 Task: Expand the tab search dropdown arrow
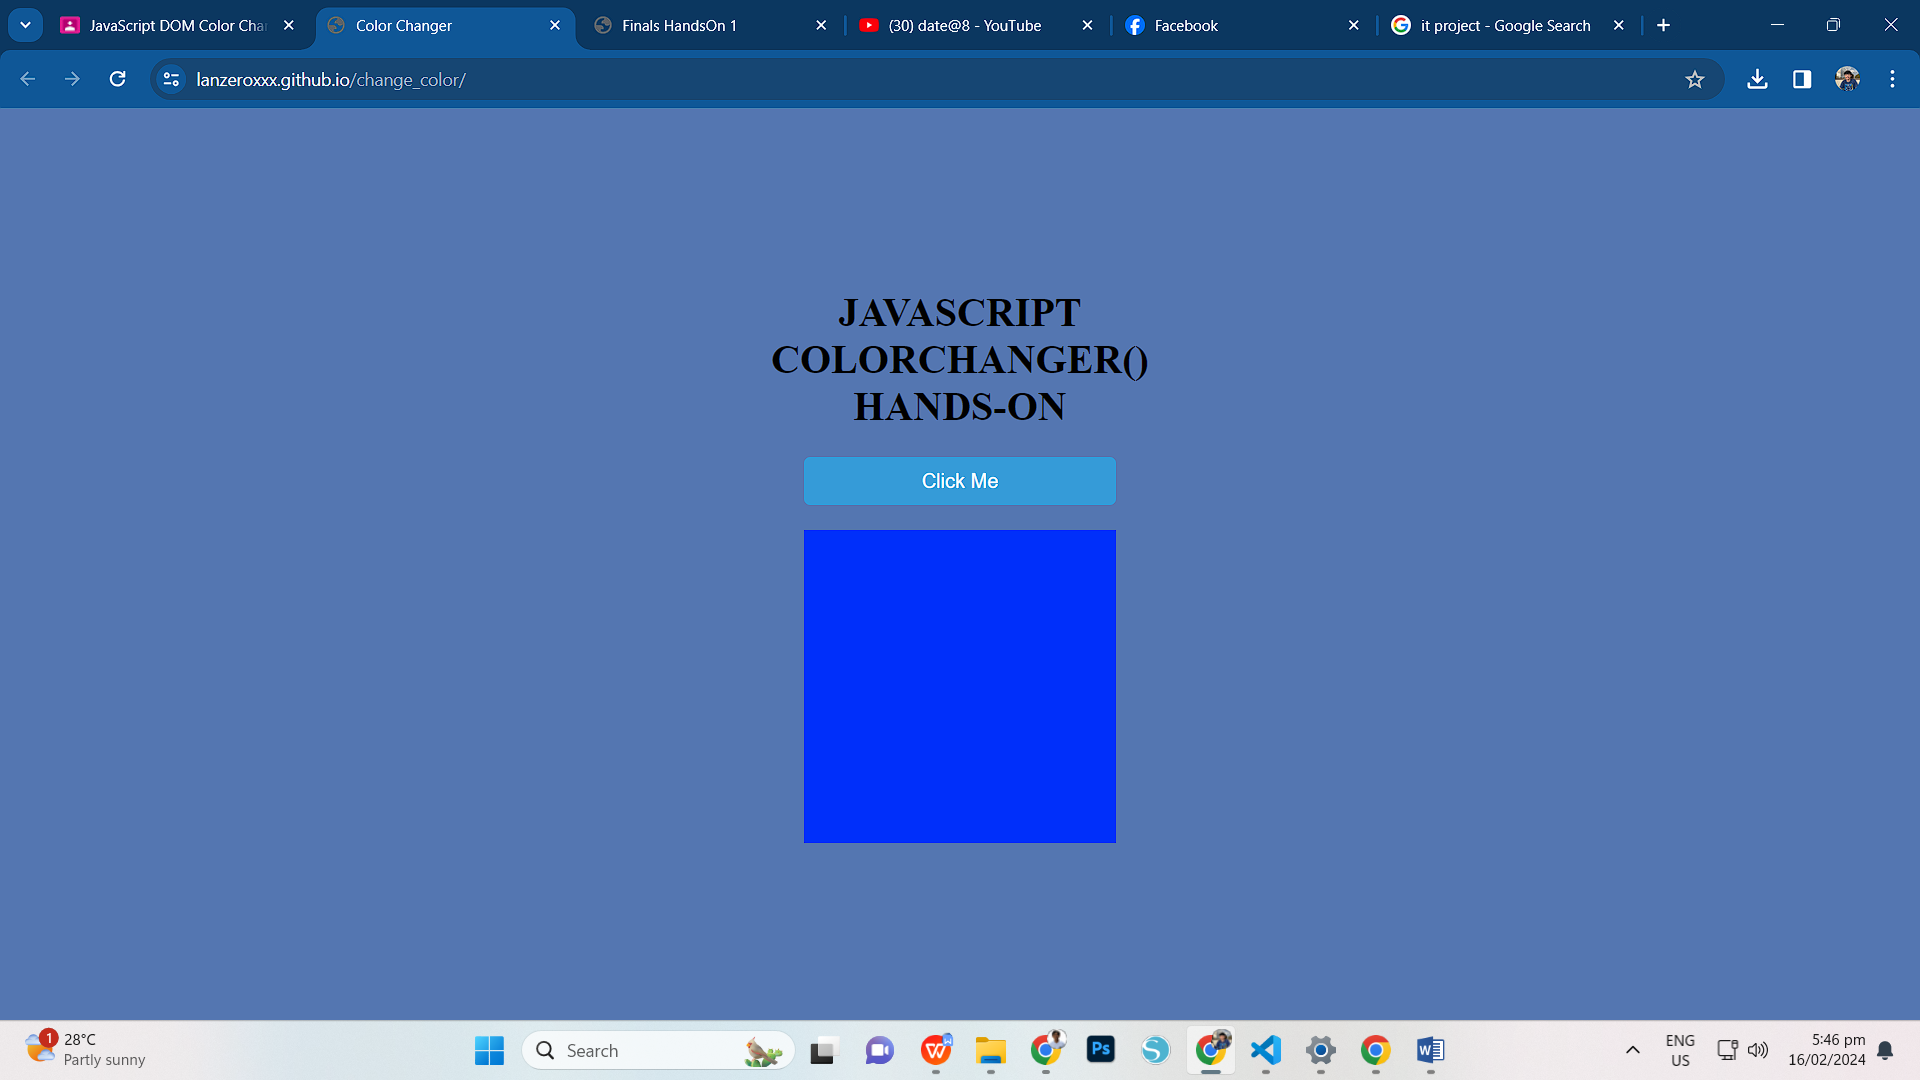[25, 25]
